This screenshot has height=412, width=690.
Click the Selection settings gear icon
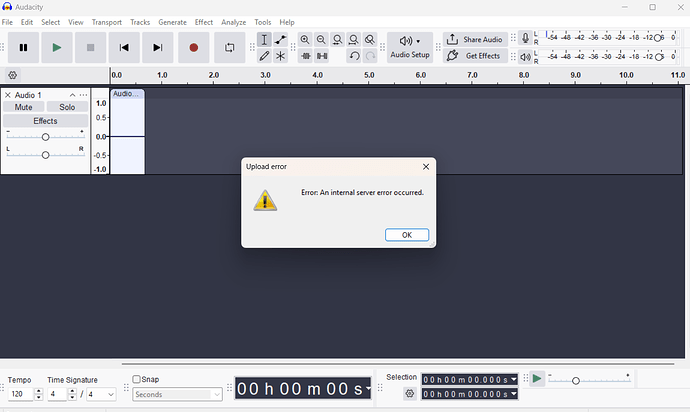tap(410, 394)
